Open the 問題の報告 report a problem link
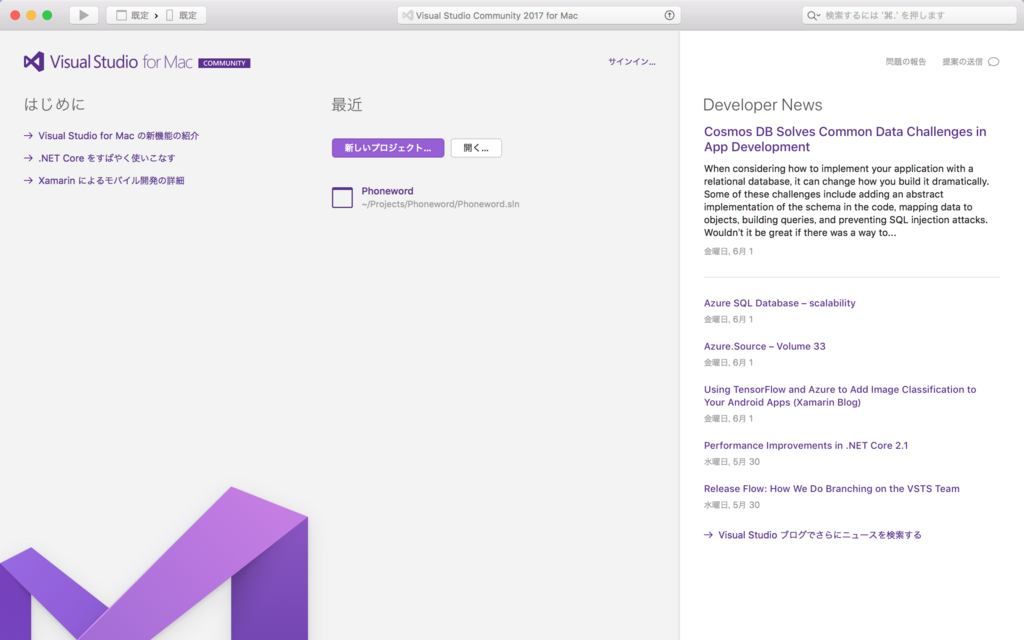The image size is (1024, 640). pos(906,61)
